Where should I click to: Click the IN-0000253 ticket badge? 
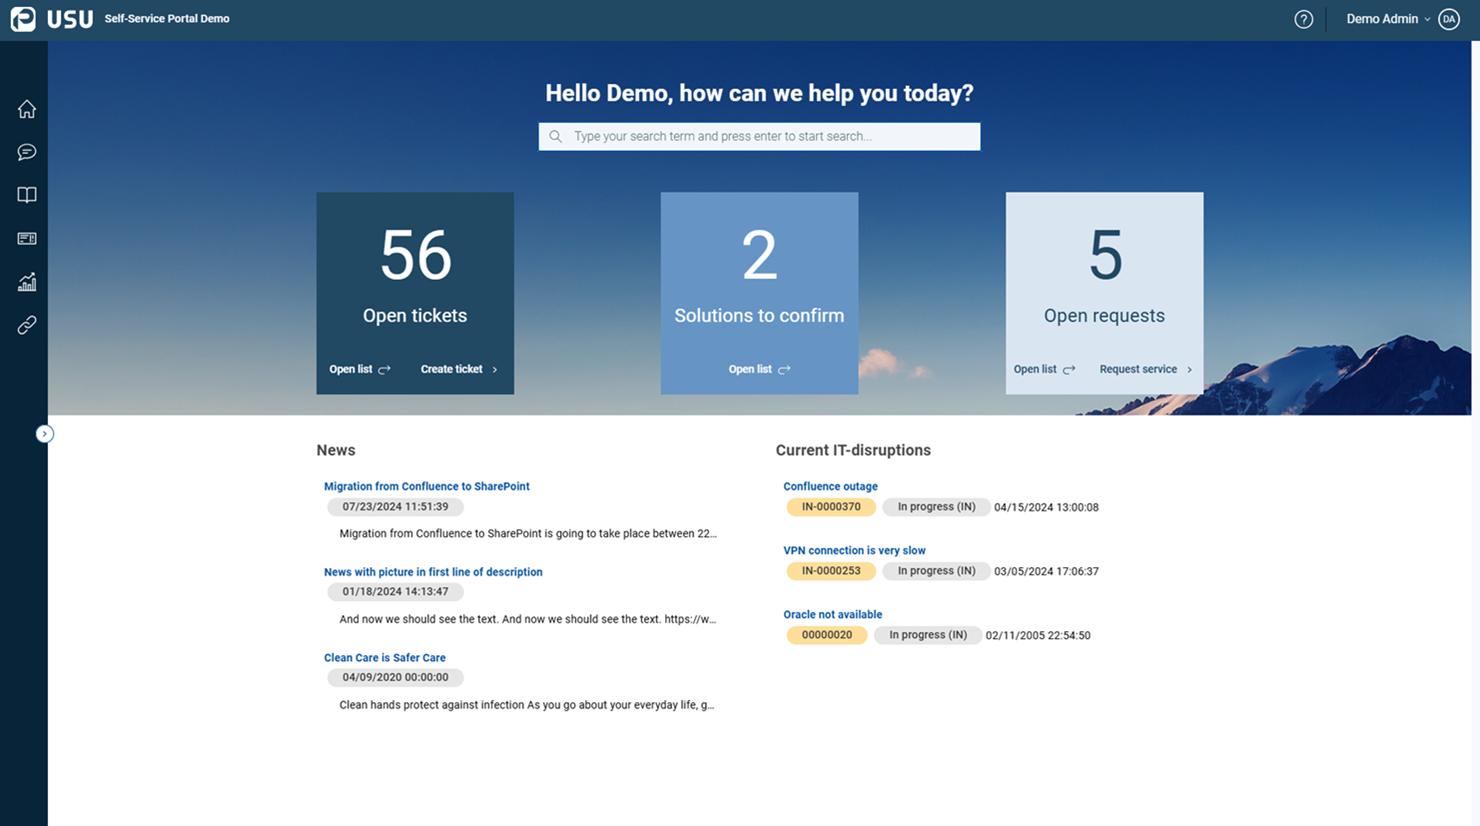831,571
